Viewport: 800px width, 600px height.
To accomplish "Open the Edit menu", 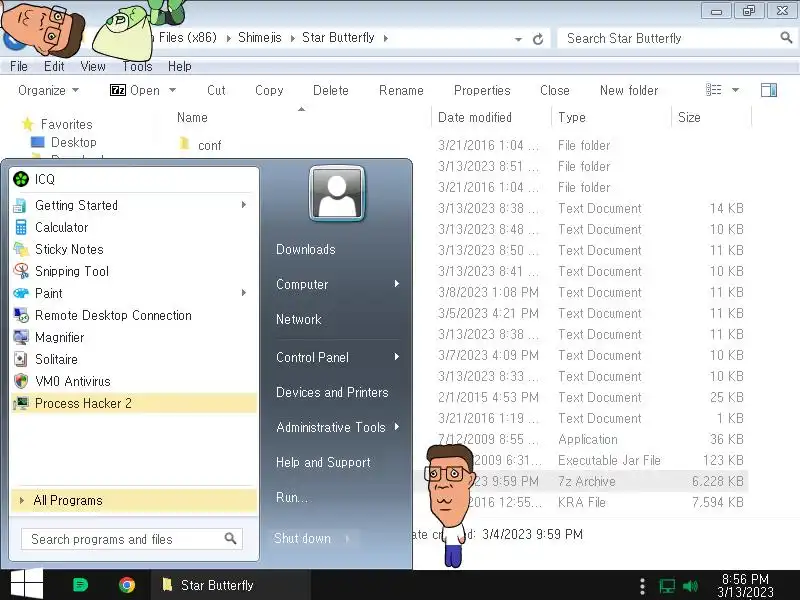I will pos(54,66).
